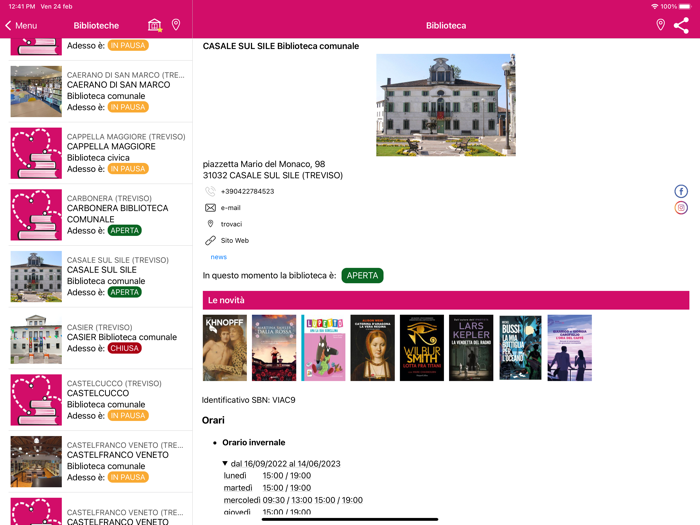Tap the Sito Web chain link icon

(x=210, y=241)
